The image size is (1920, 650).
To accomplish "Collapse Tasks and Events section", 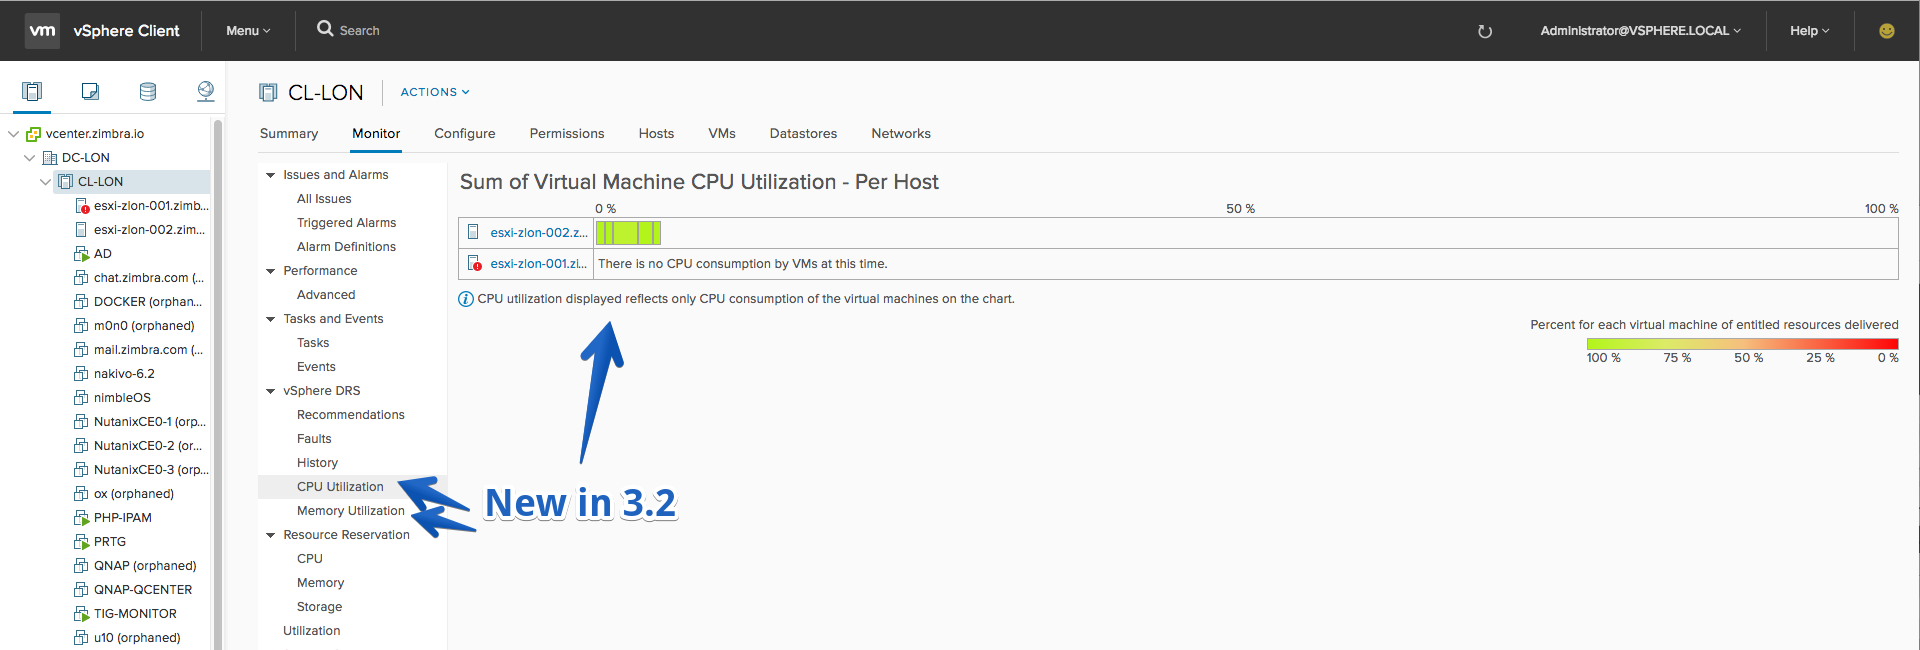I will click(270, 319).
